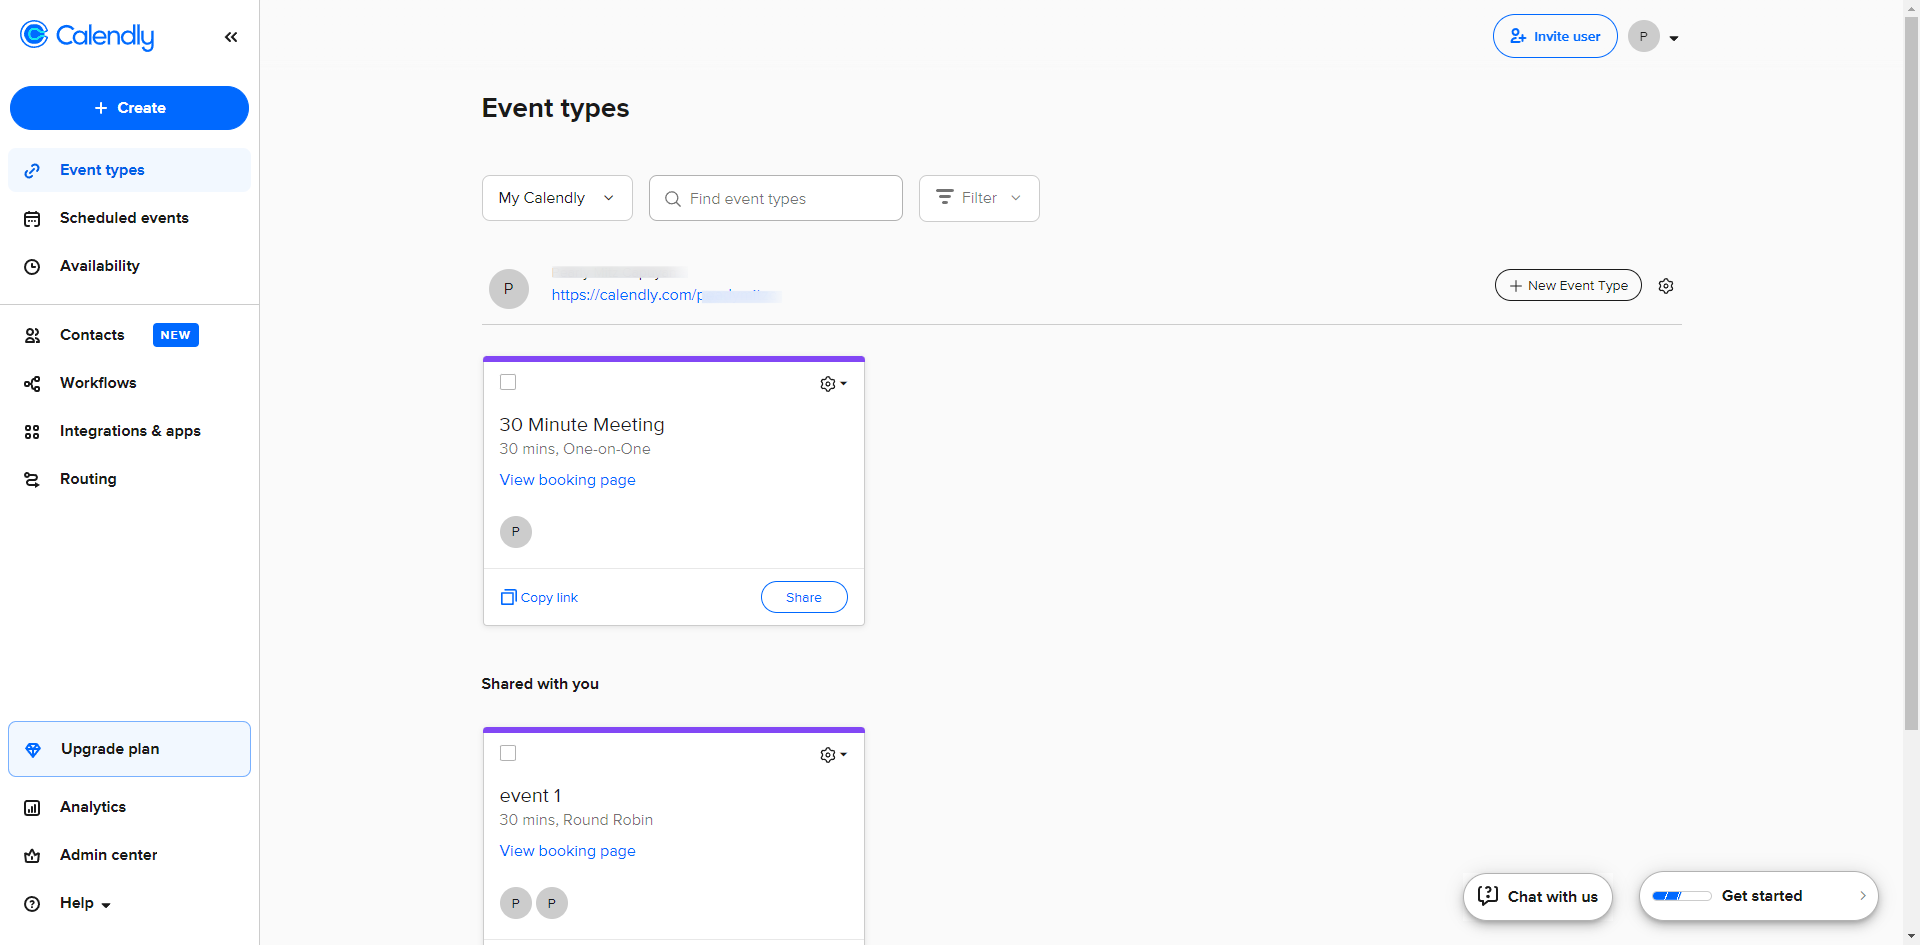Click the page vertical scrollbar
This screenshot has width=1920, height=945.
click(x=1911, y=375)
